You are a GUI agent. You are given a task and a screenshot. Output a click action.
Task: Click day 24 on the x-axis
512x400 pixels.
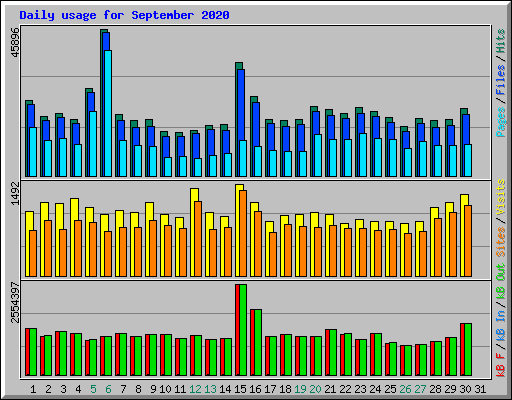coord(375,389)
